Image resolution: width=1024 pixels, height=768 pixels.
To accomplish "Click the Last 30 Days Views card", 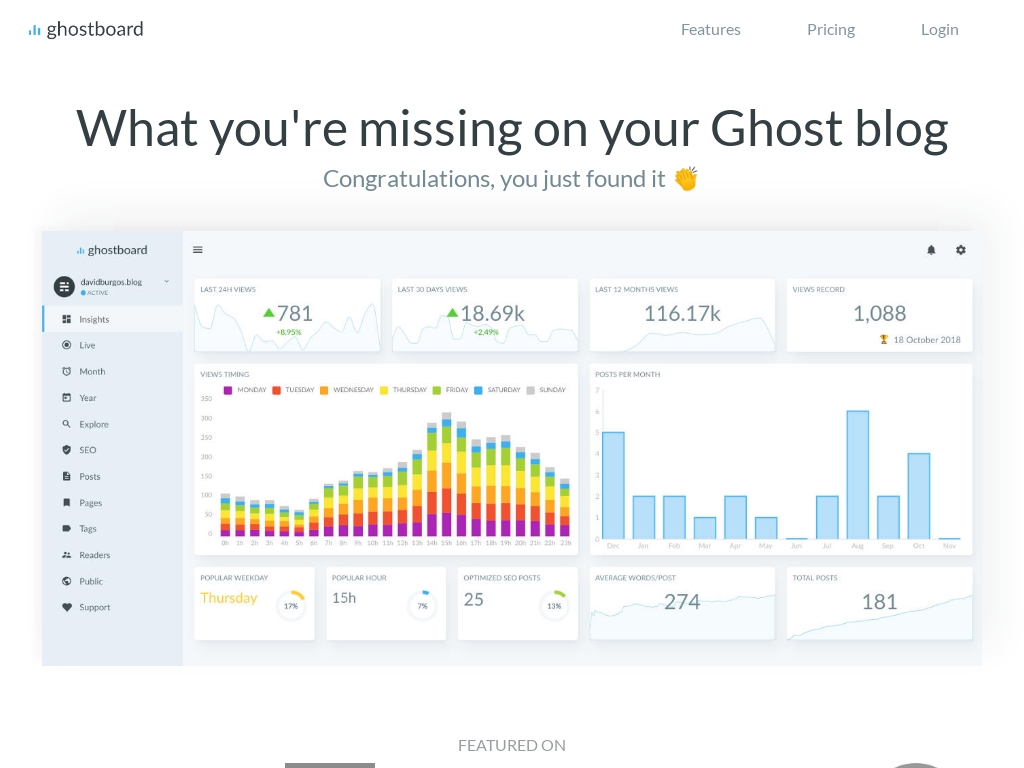I will click(x=485, y=315).
